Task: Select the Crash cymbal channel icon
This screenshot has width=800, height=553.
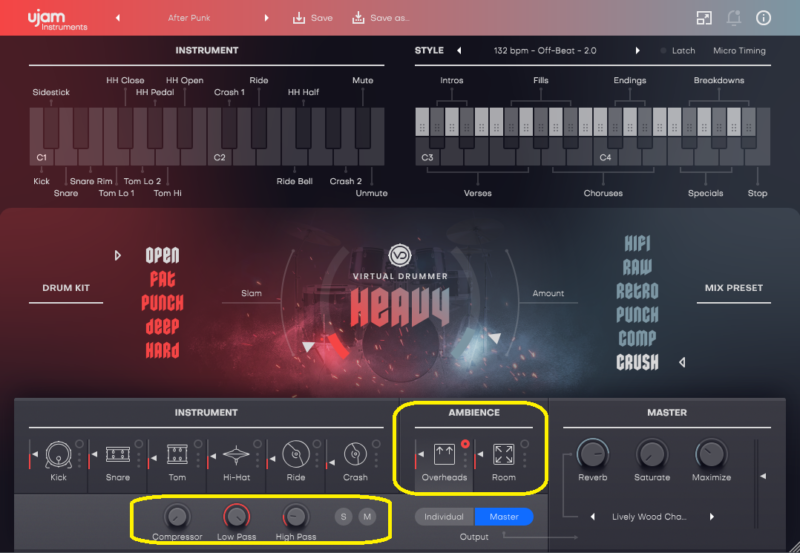Action: click(355, 455)
